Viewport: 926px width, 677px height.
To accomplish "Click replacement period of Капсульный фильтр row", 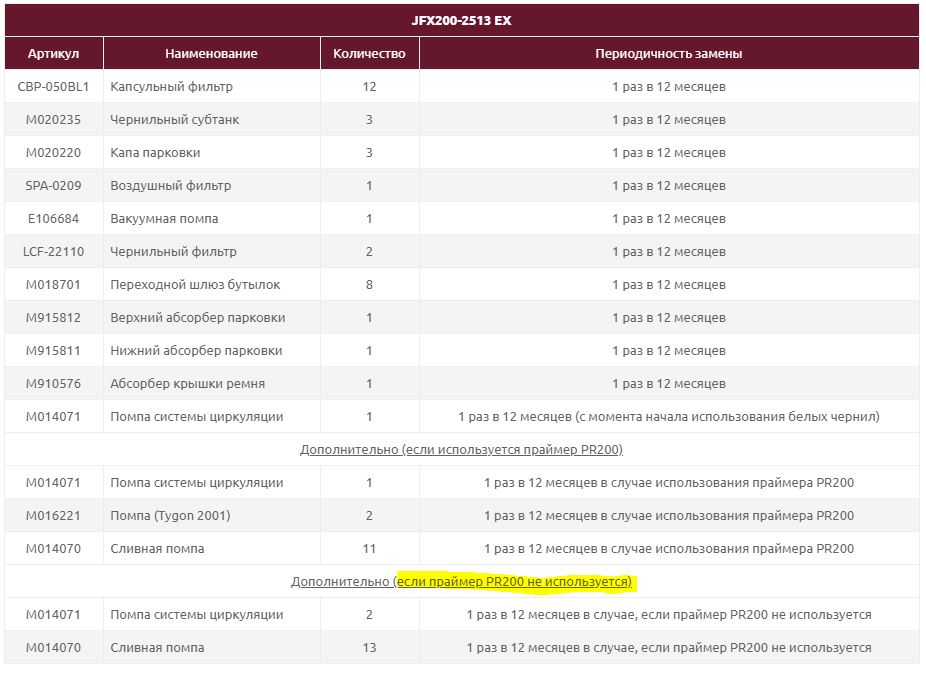I will (x=669, y=87).
